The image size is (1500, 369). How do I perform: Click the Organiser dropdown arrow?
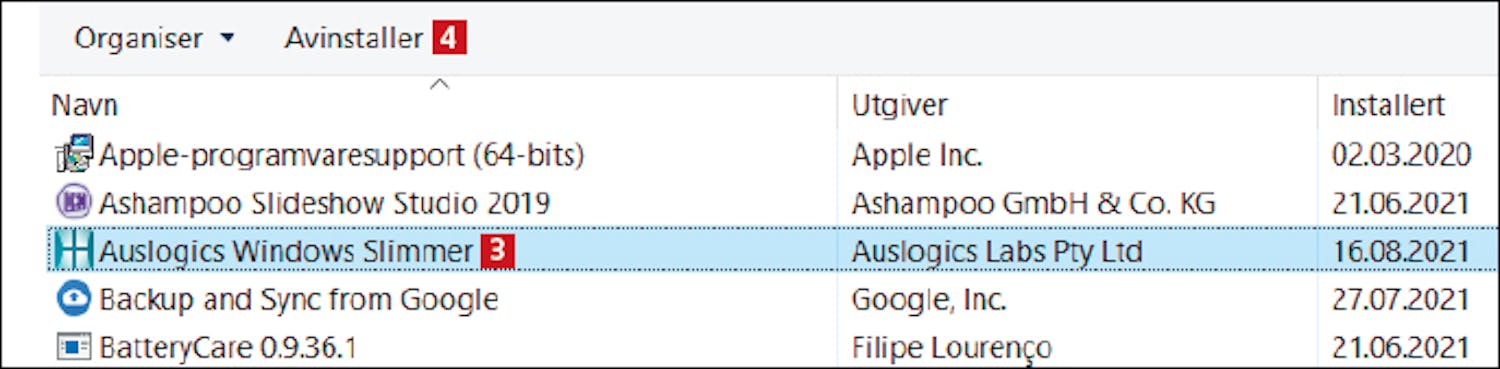point(227,39)
